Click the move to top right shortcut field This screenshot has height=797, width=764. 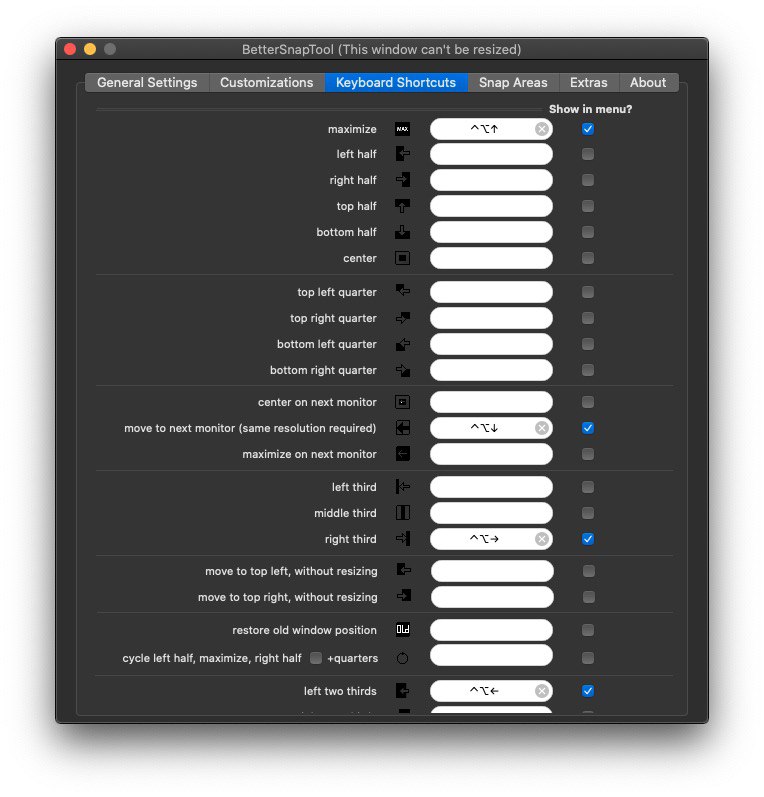click(x=492, y=597)
